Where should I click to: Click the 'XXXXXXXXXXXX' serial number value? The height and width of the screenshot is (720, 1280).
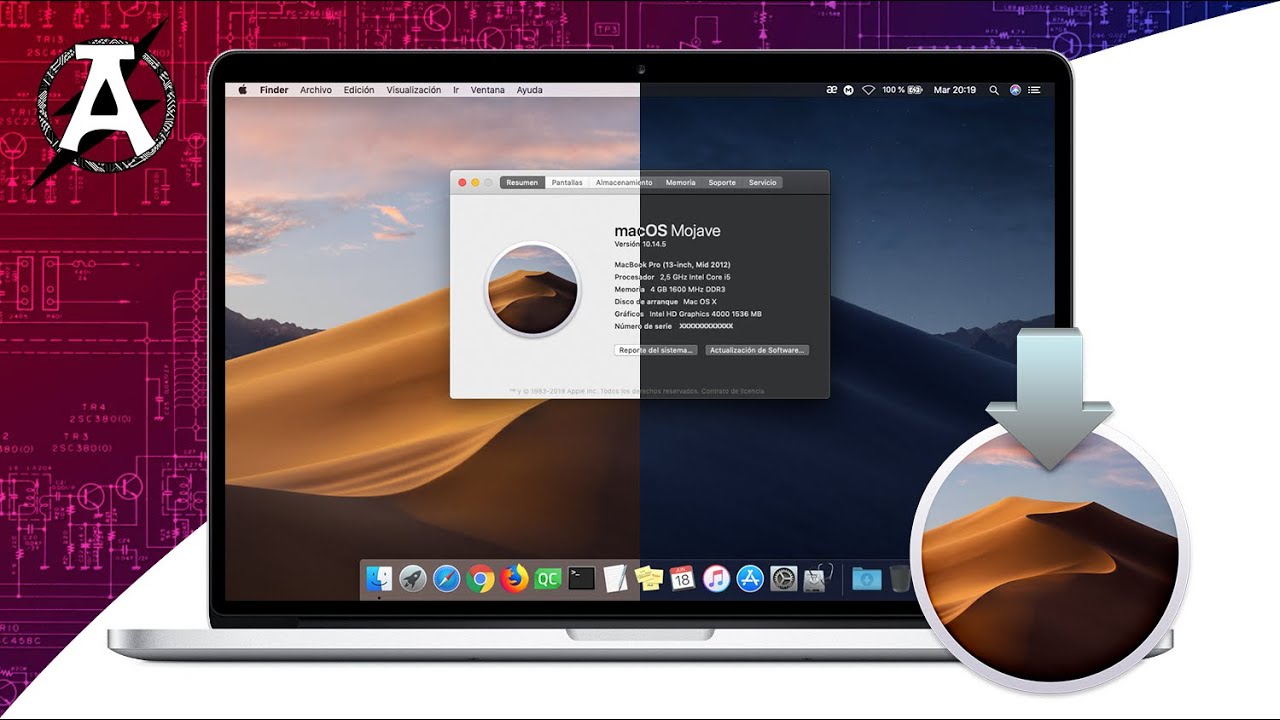point(706,326)
